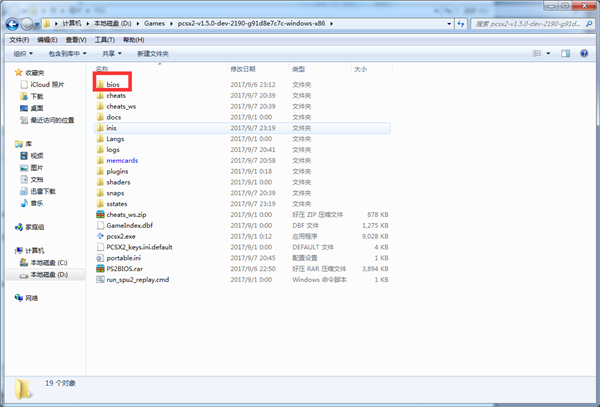600x407 pixels.
Task: Click the search magnifier icon
Action: [589, 24]
